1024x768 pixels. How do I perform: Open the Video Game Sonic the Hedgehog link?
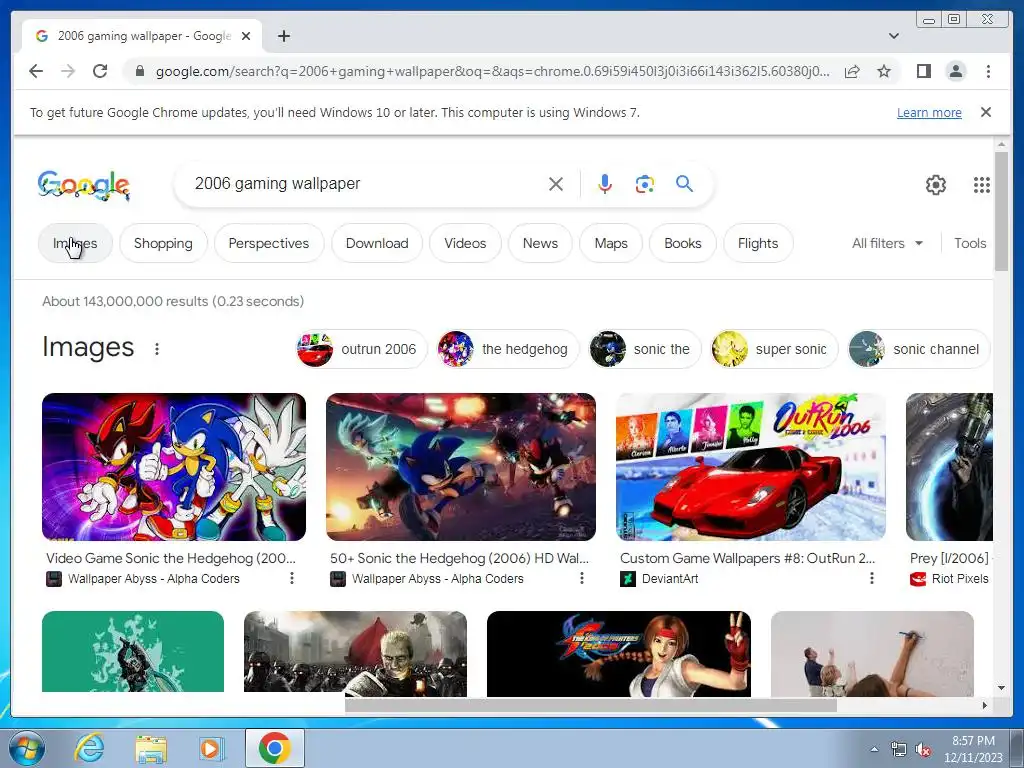point(171,558)
